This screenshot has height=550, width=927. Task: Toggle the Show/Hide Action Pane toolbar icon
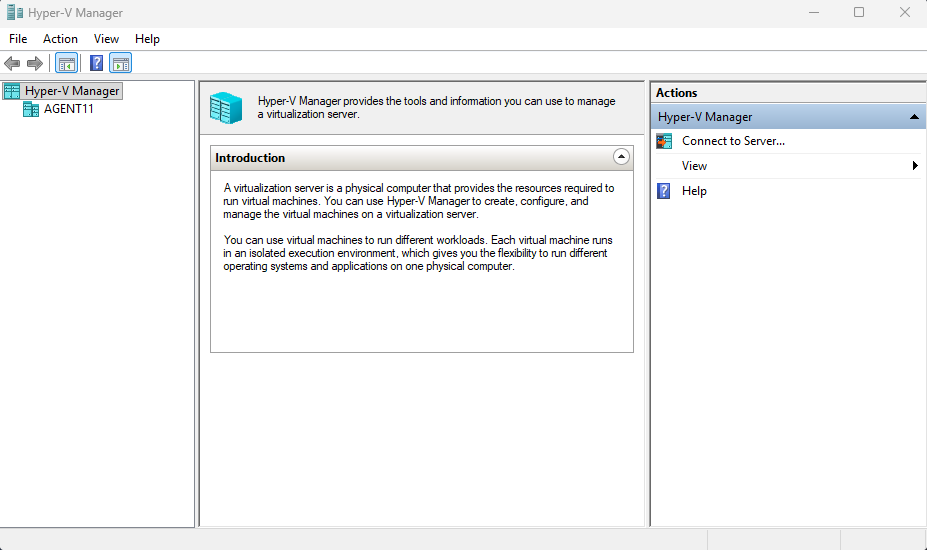[x=121, y=63]
